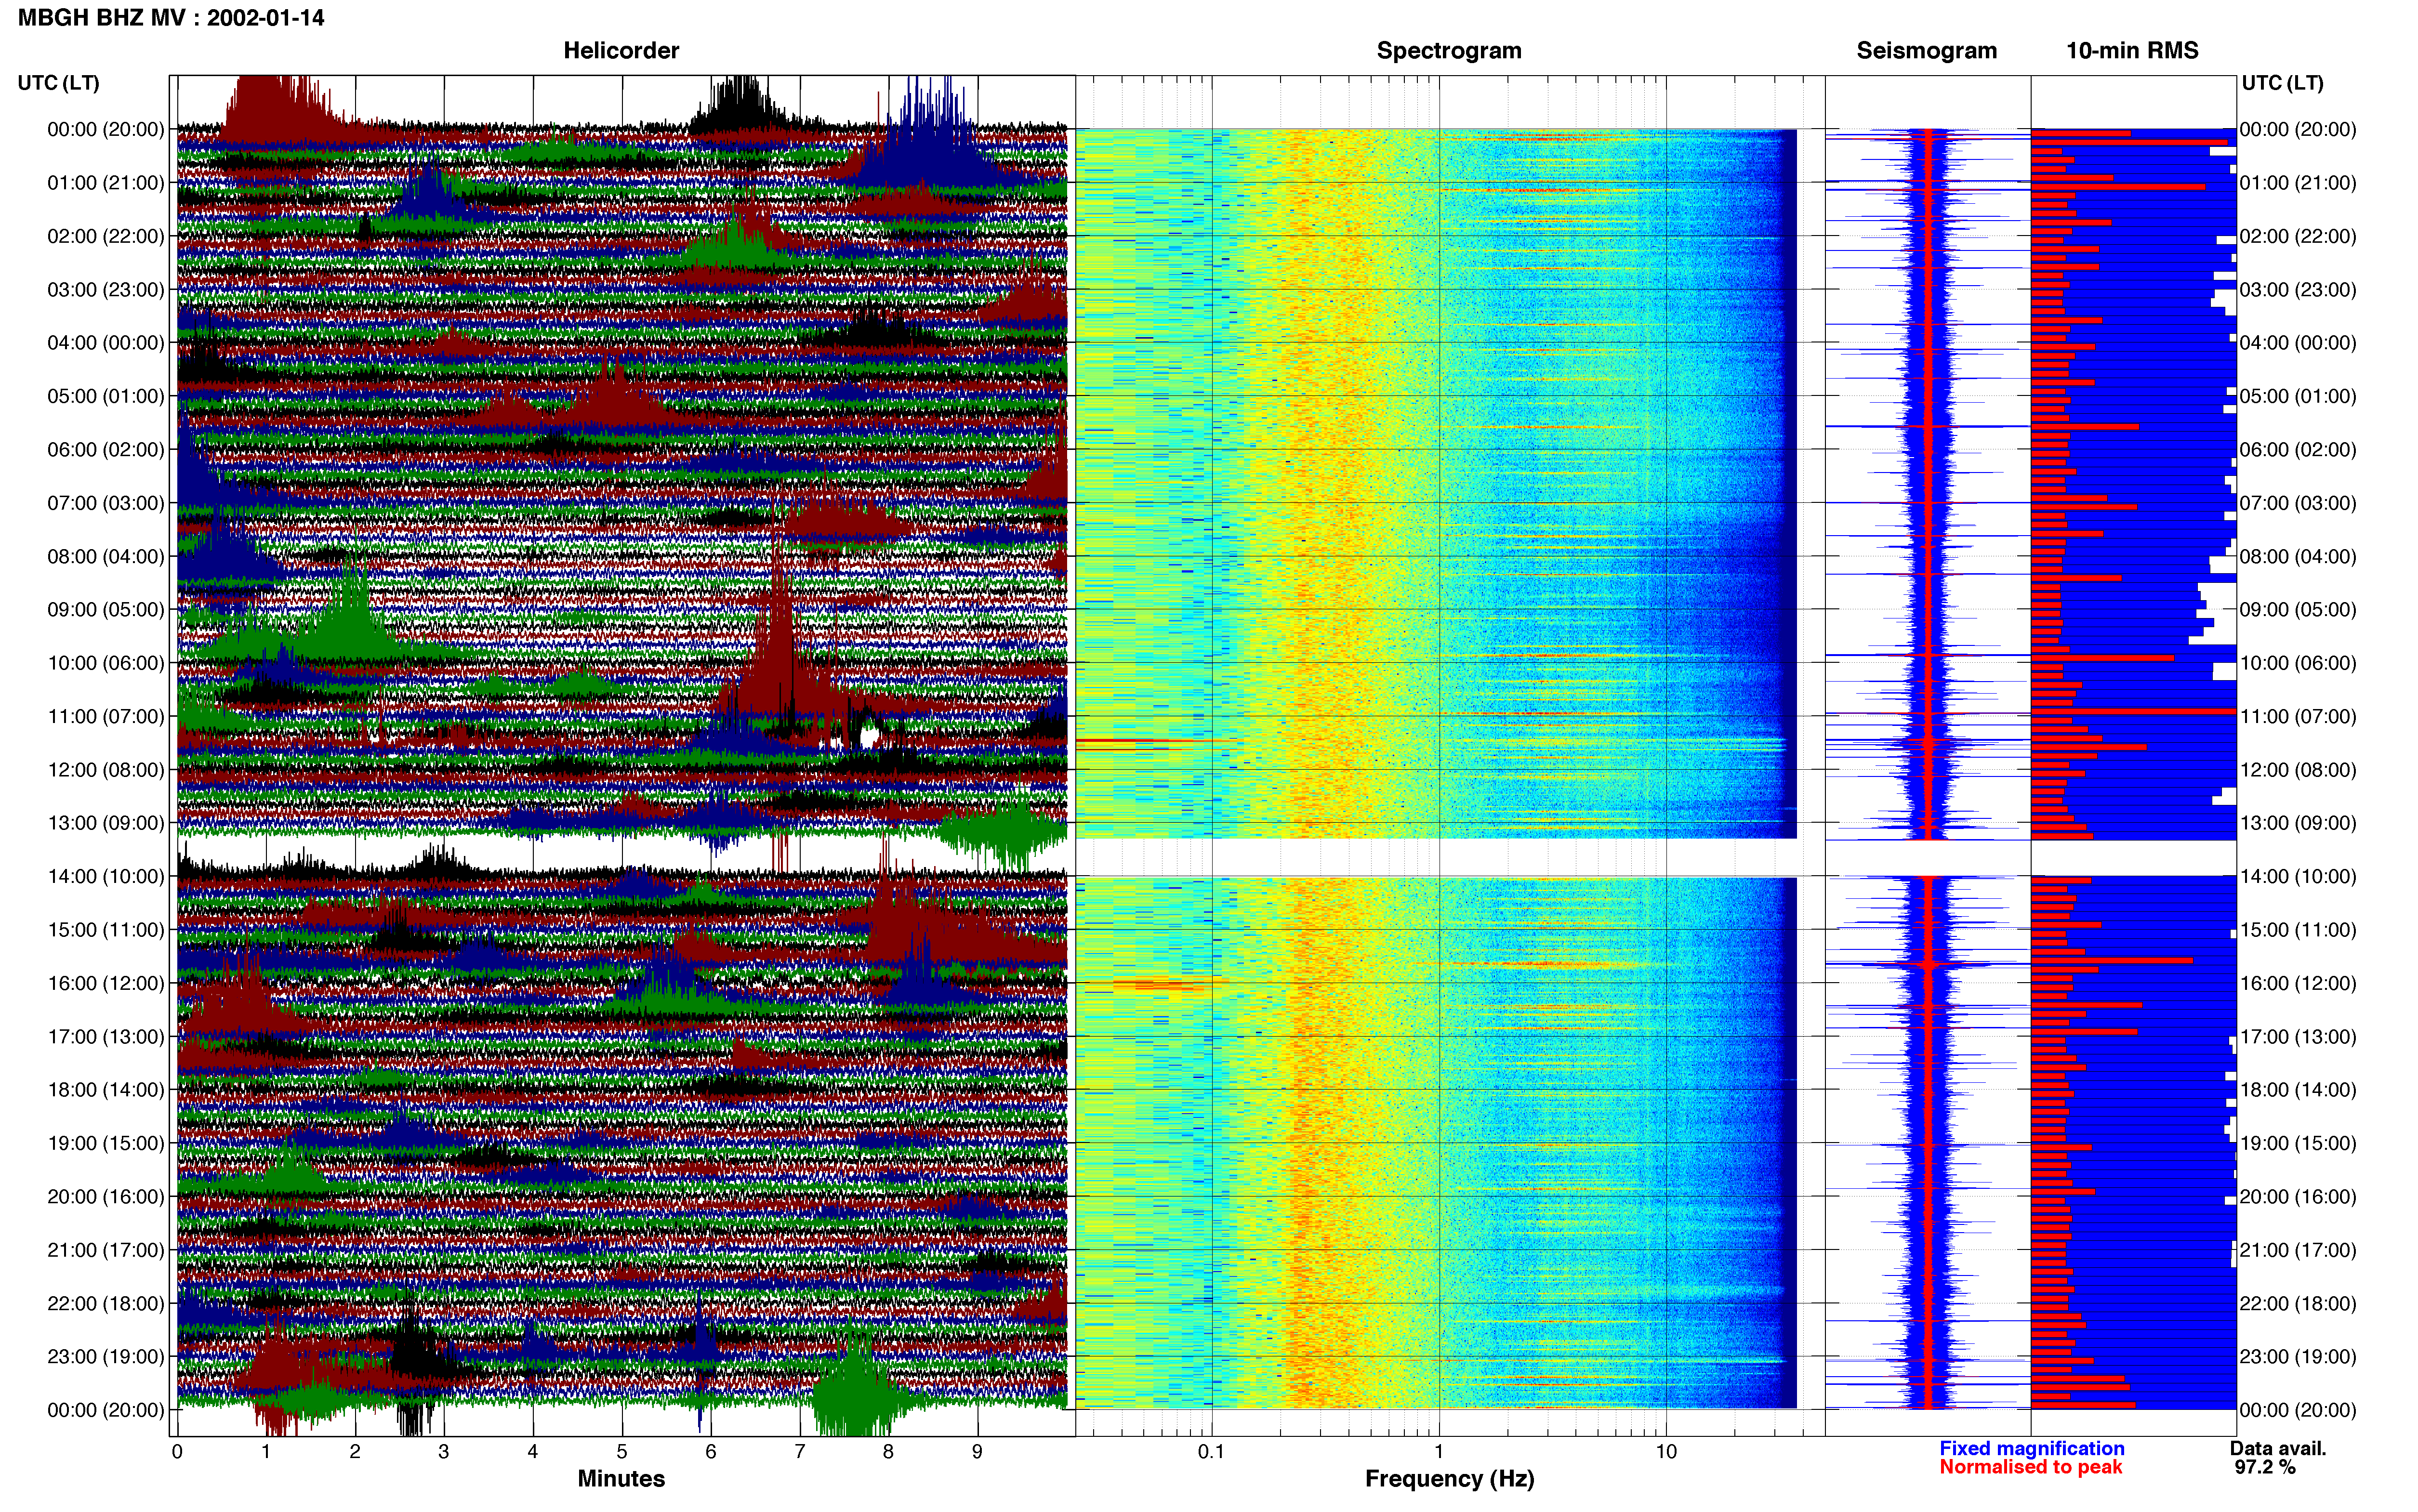Select the 'Spectrogram' panel heading
This screenshot has height=1512, width=2418.
pyautogui.click(x=1449, y=51)
